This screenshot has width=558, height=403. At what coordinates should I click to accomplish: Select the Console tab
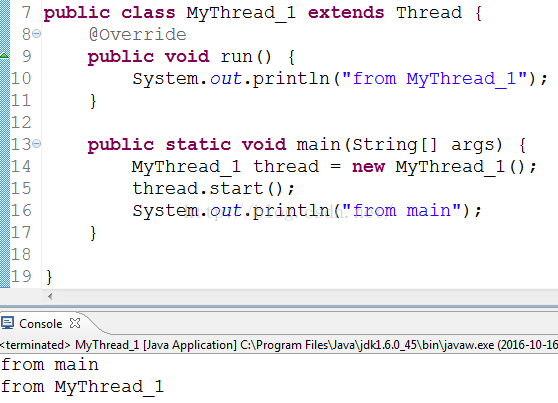point(41,324)
